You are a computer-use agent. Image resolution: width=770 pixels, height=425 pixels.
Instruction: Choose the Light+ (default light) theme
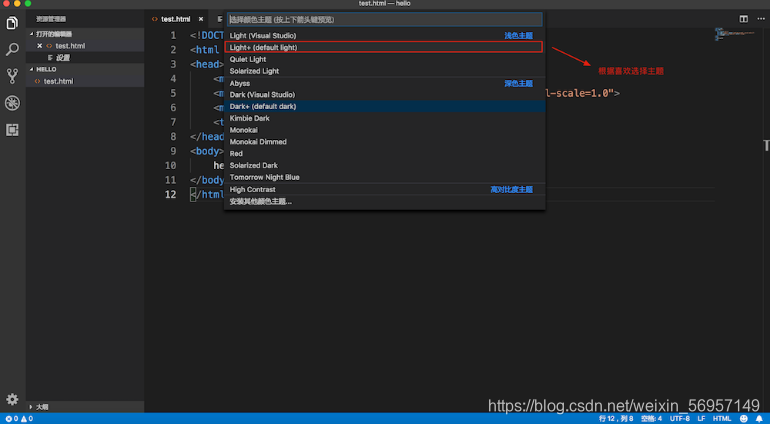(x=385, y=47)
